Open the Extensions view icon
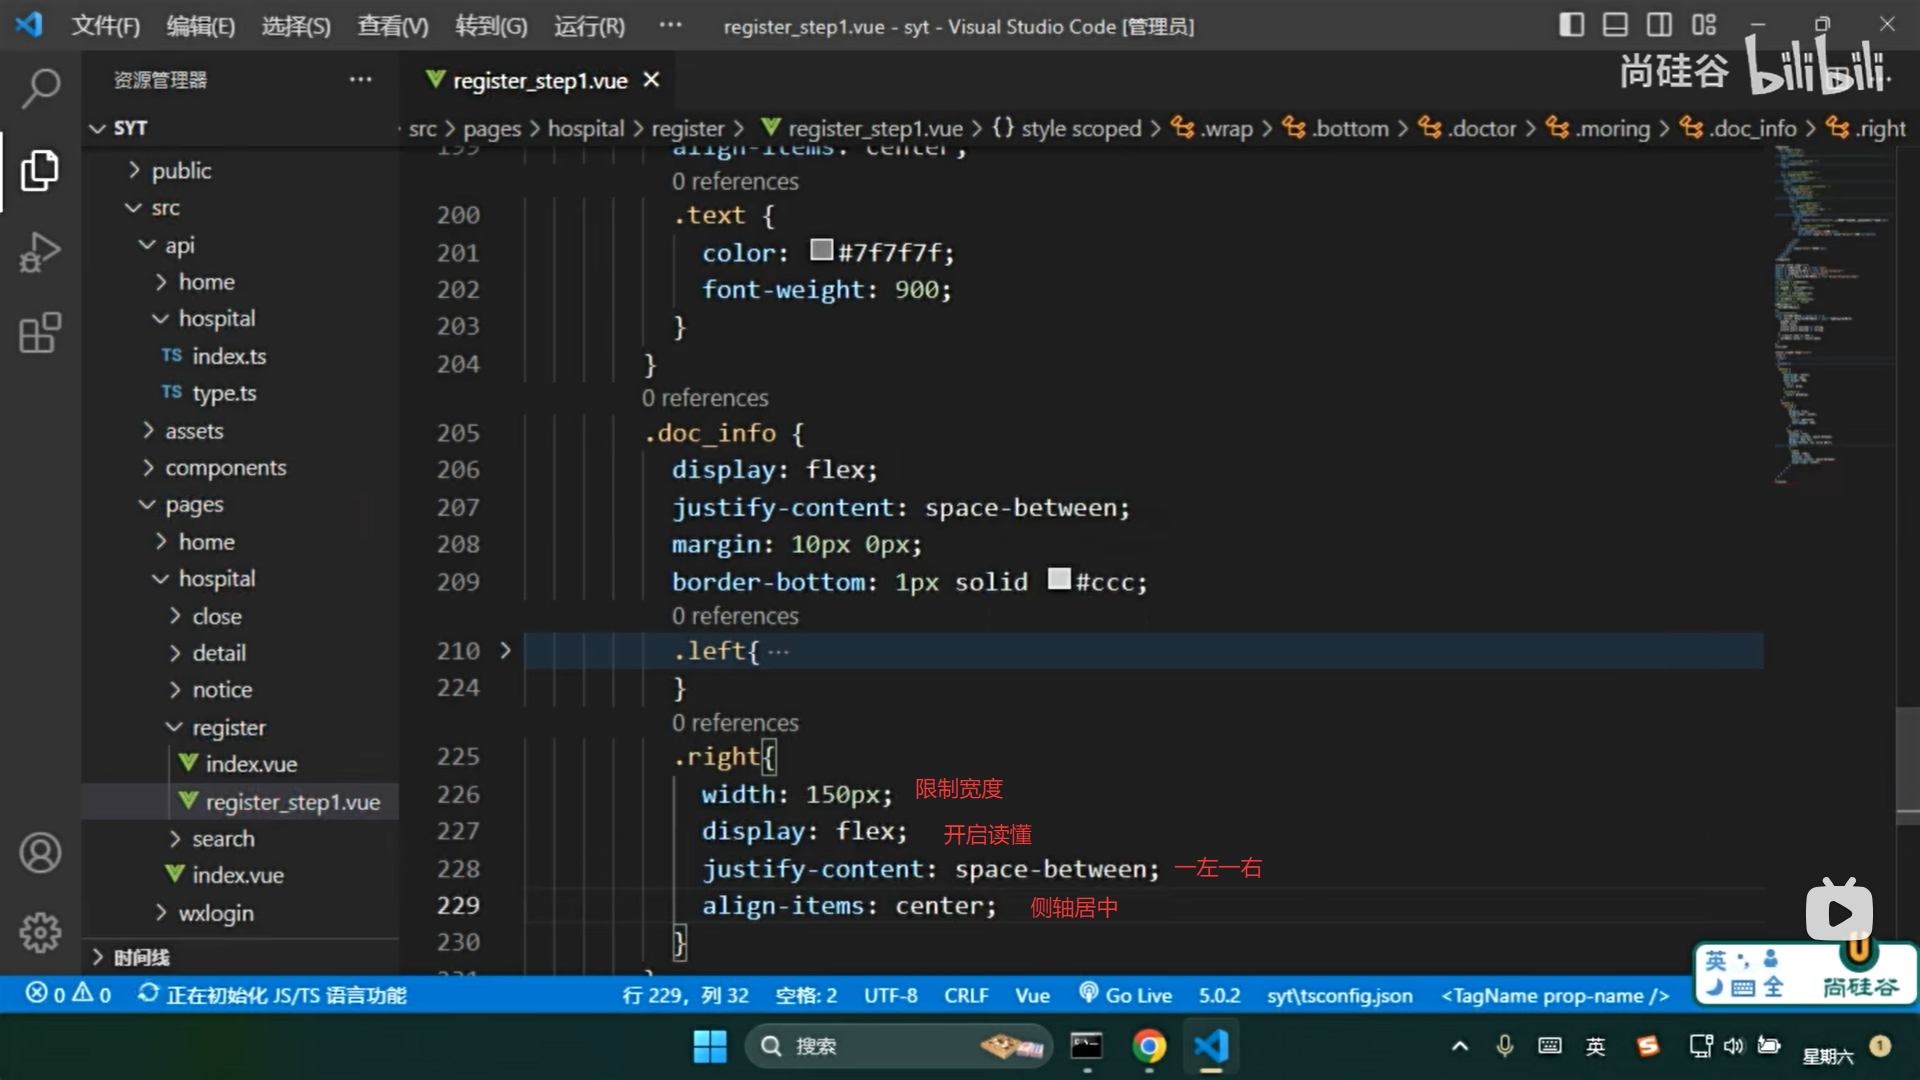 [x=40, y=333]
